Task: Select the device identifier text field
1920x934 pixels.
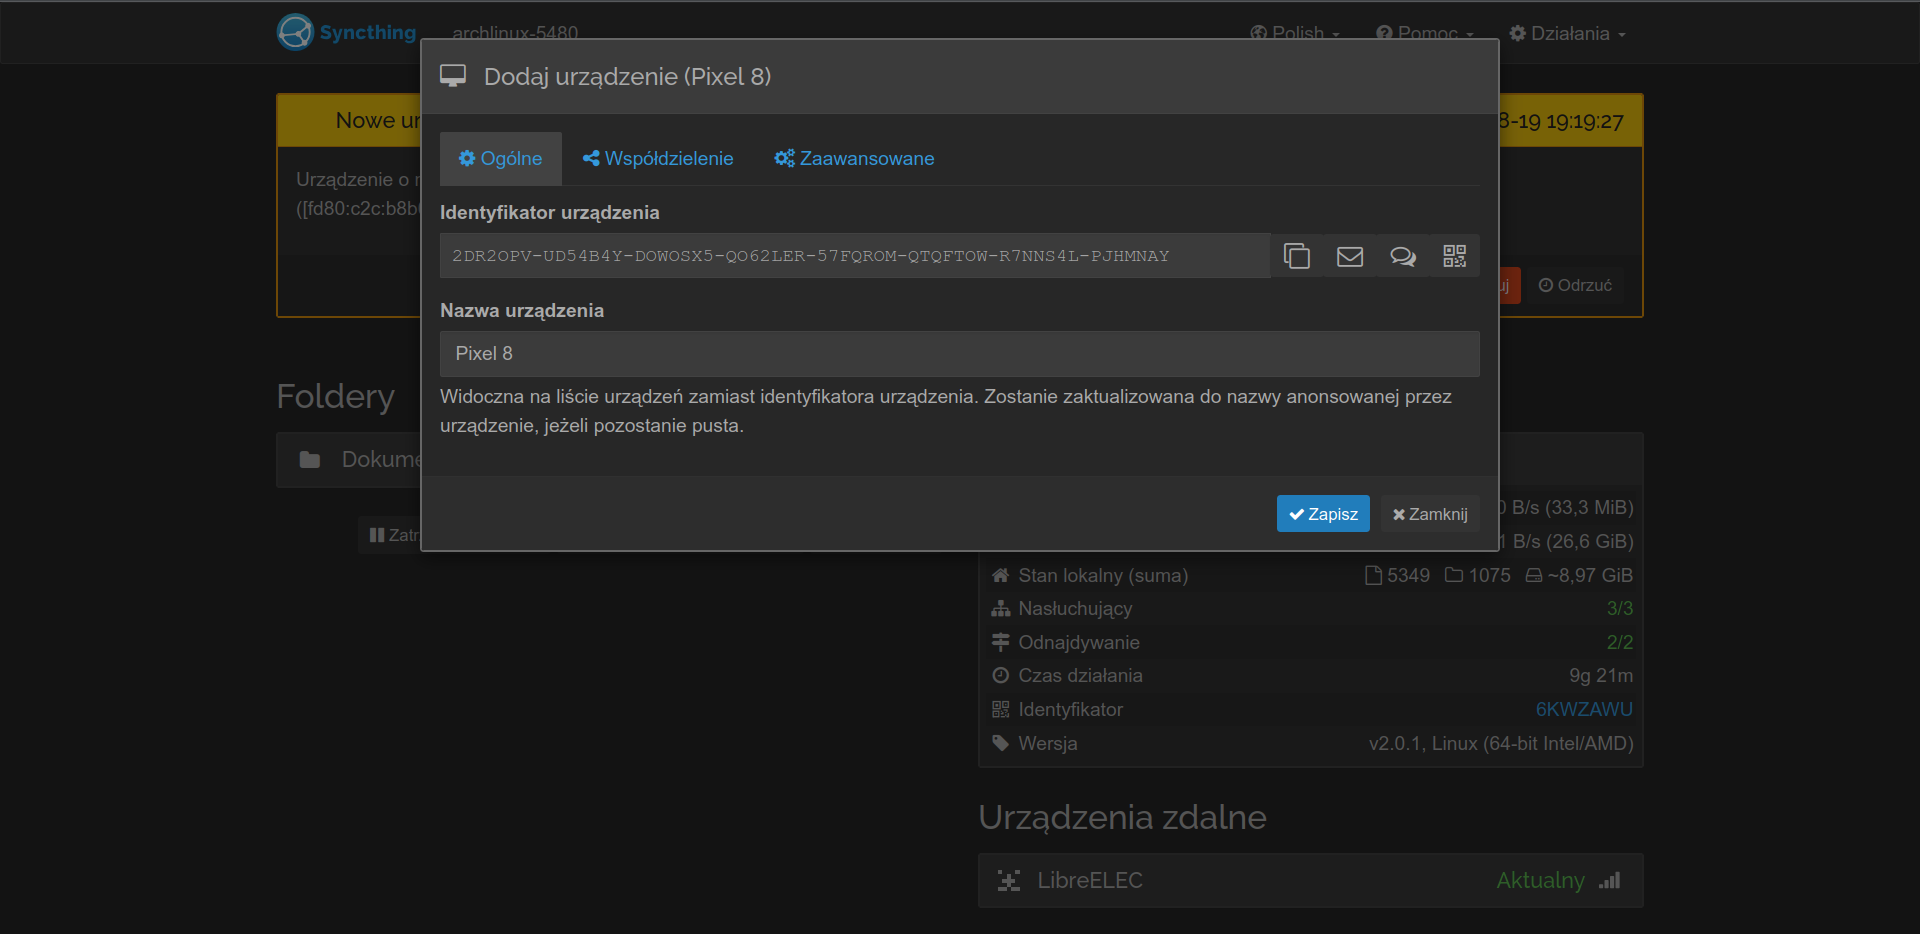Action: click(x=854, y=256)
